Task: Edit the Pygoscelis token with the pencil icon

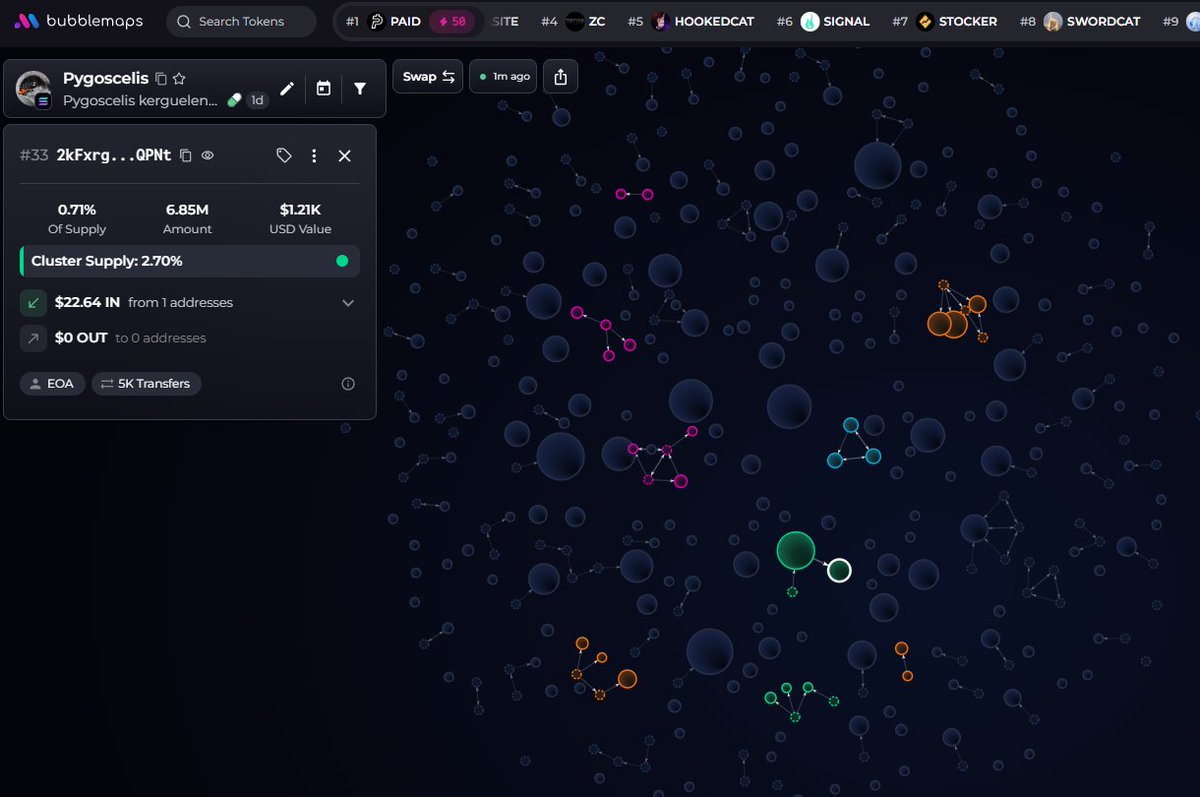Action: click(x=287, y=88)
